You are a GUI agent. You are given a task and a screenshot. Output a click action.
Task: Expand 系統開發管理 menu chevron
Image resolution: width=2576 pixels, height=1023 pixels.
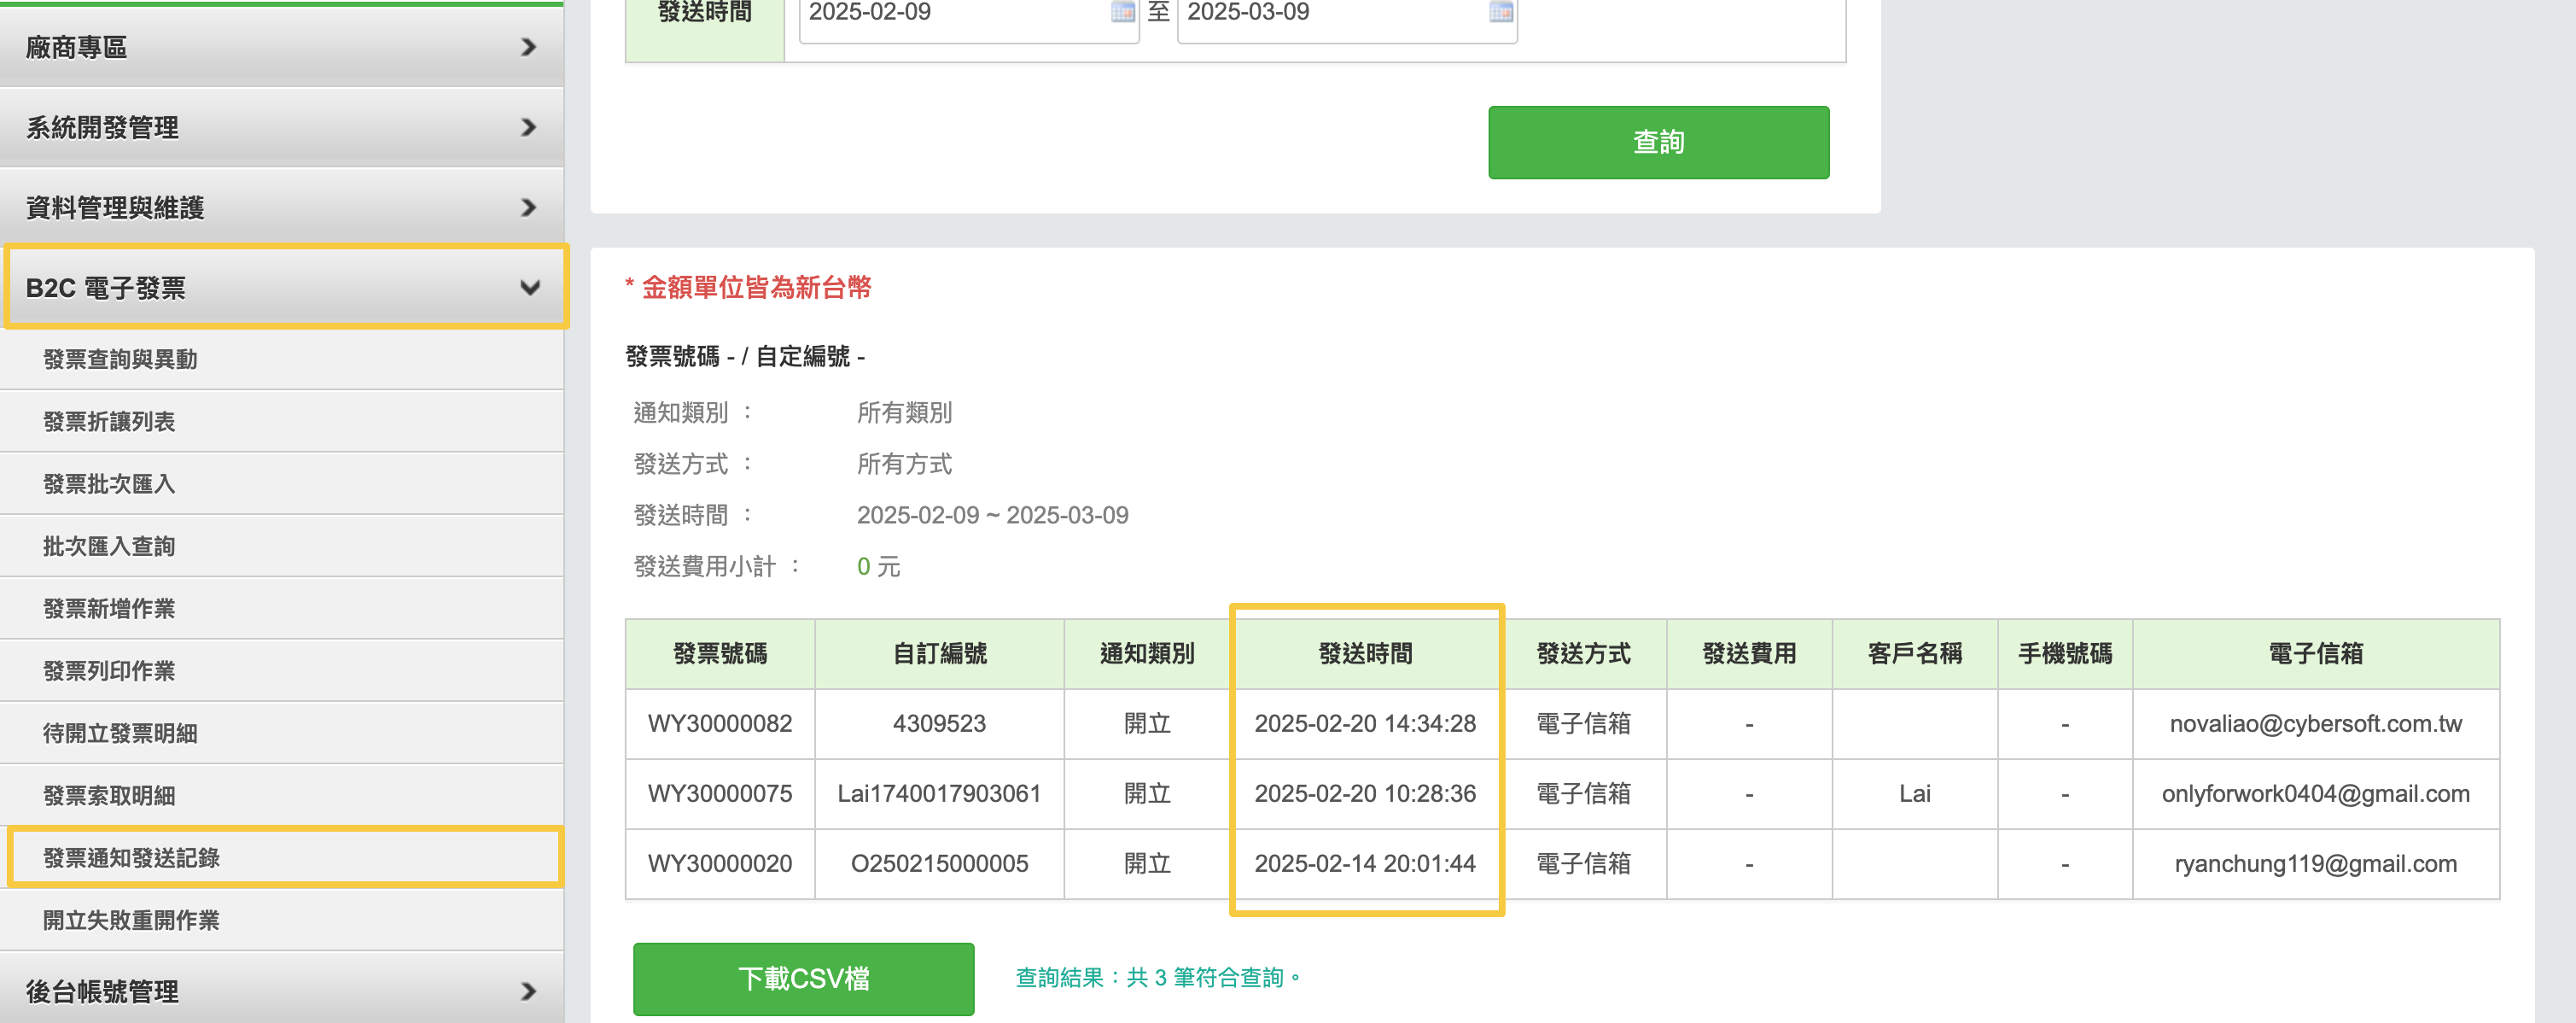[529, 127]
